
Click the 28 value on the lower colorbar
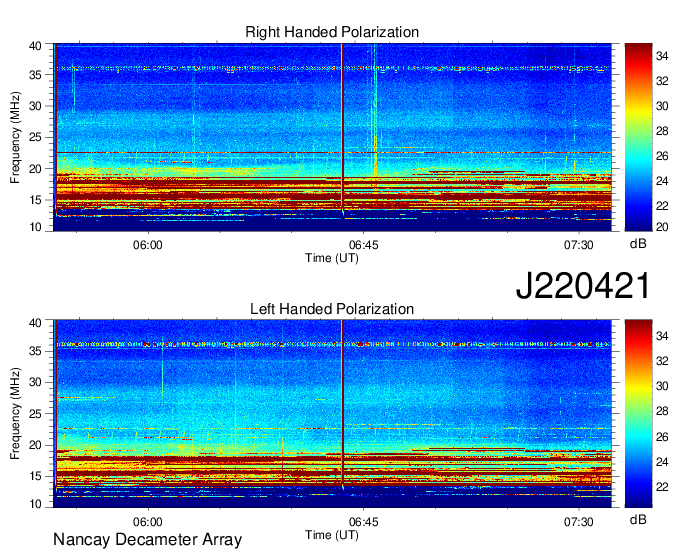click(x=662, y=411)
